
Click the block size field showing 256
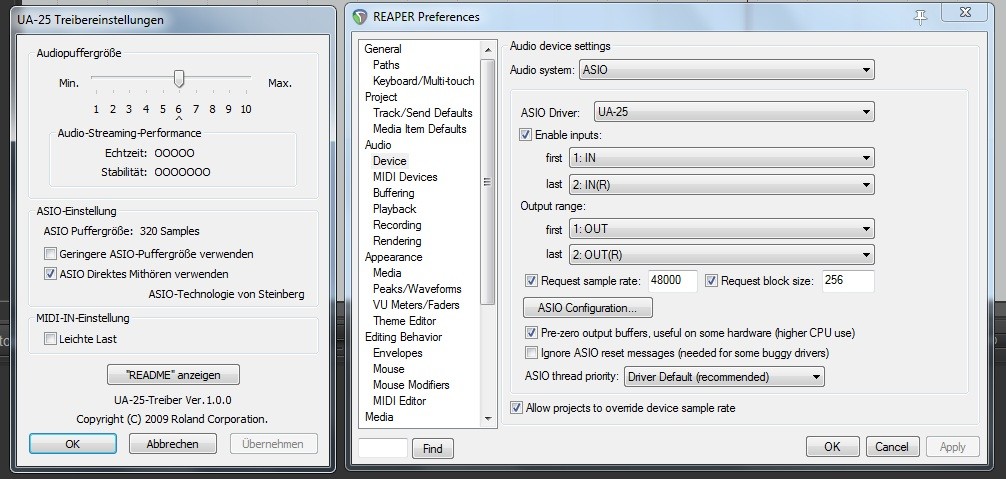[x=848, y=281]
